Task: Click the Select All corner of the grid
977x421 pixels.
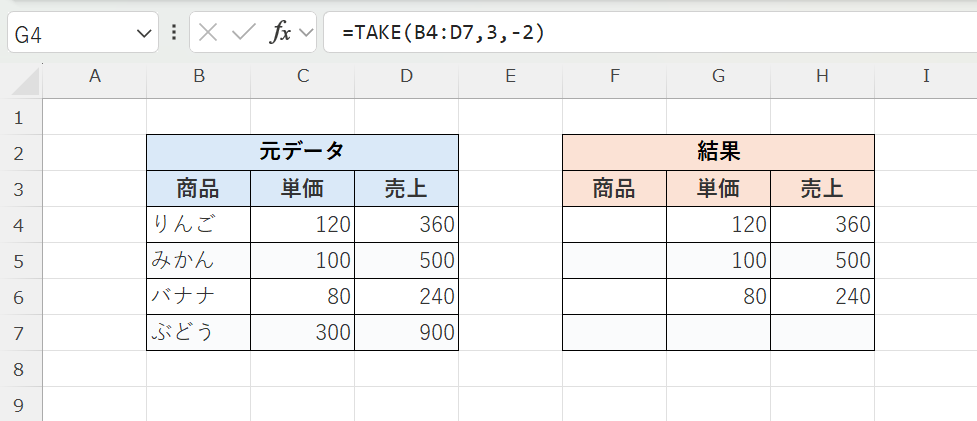Action: click(20, 75)
